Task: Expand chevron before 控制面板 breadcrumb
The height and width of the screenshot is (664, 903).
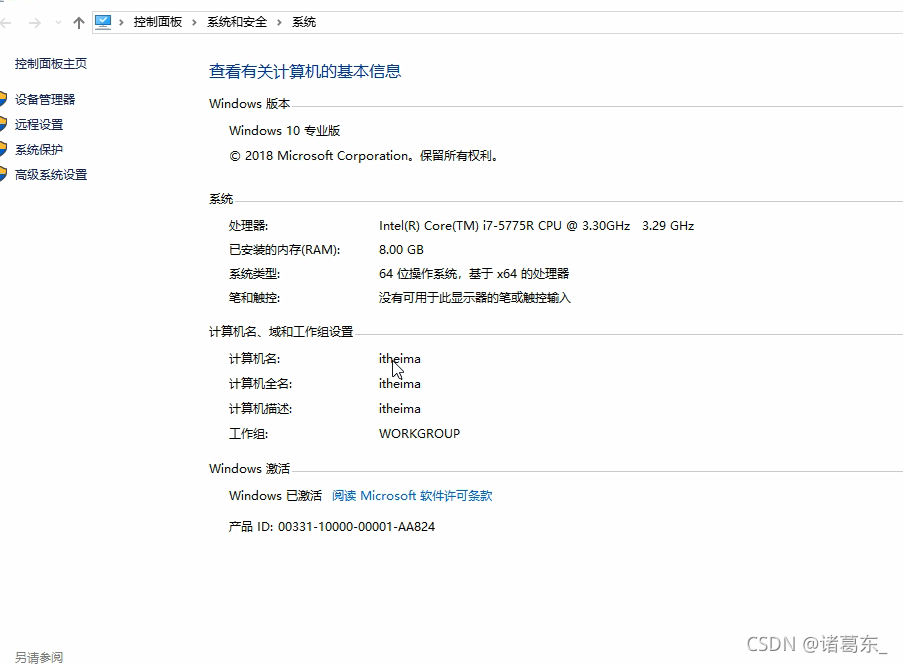Action: [121, 22]
